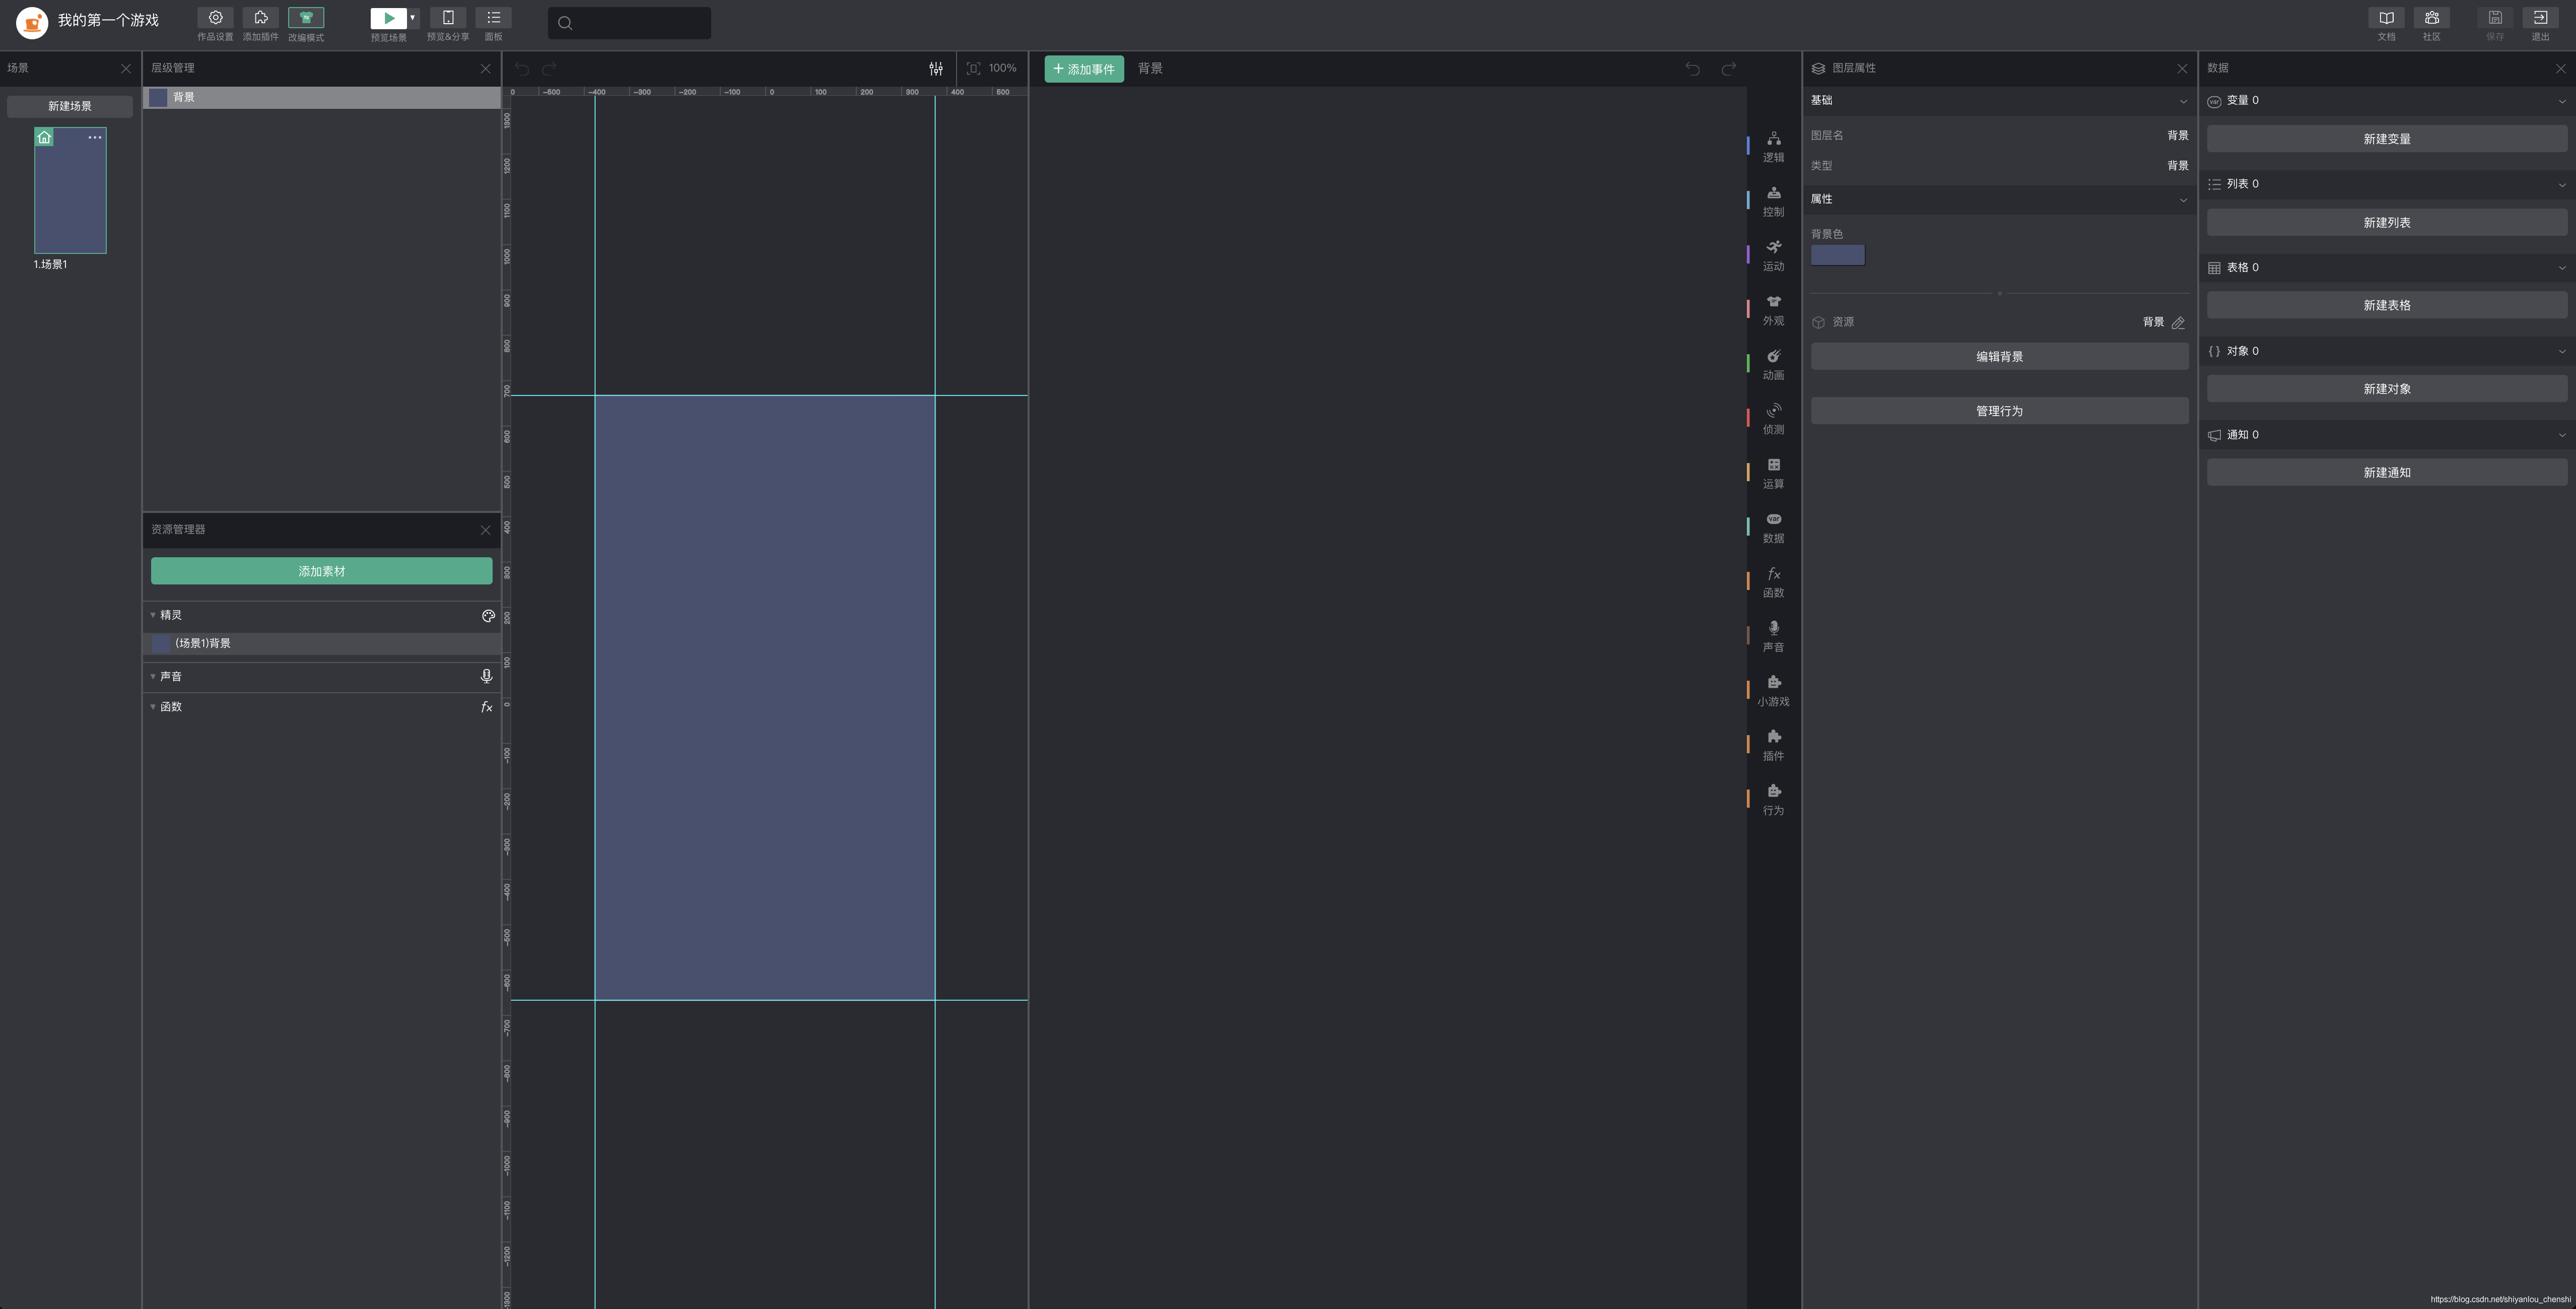This screenshot has height=1309, width=2576.
Task: Select 背景 layer in 层级管理 panel
Action: [x=322, y=97]
